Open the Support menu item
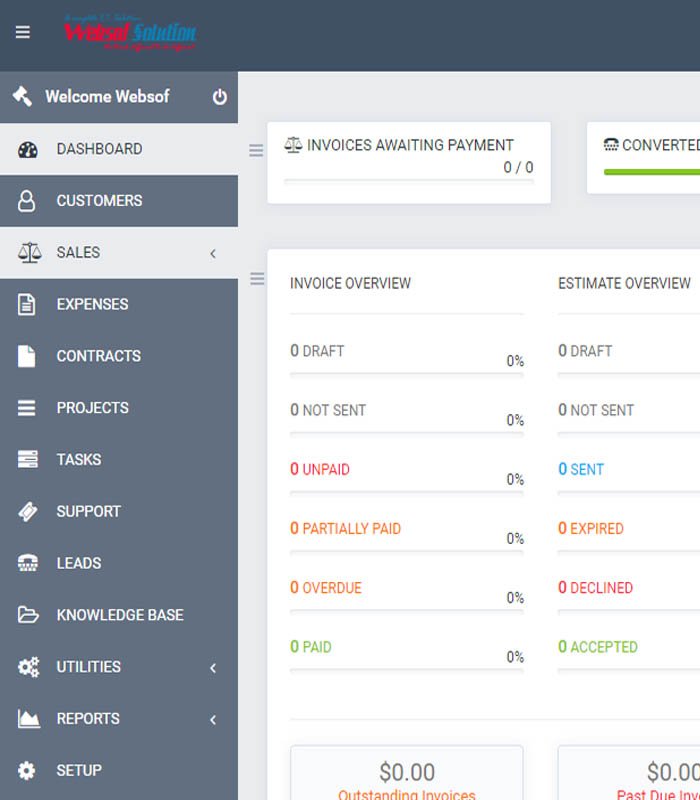 click(x=119, y=511)
